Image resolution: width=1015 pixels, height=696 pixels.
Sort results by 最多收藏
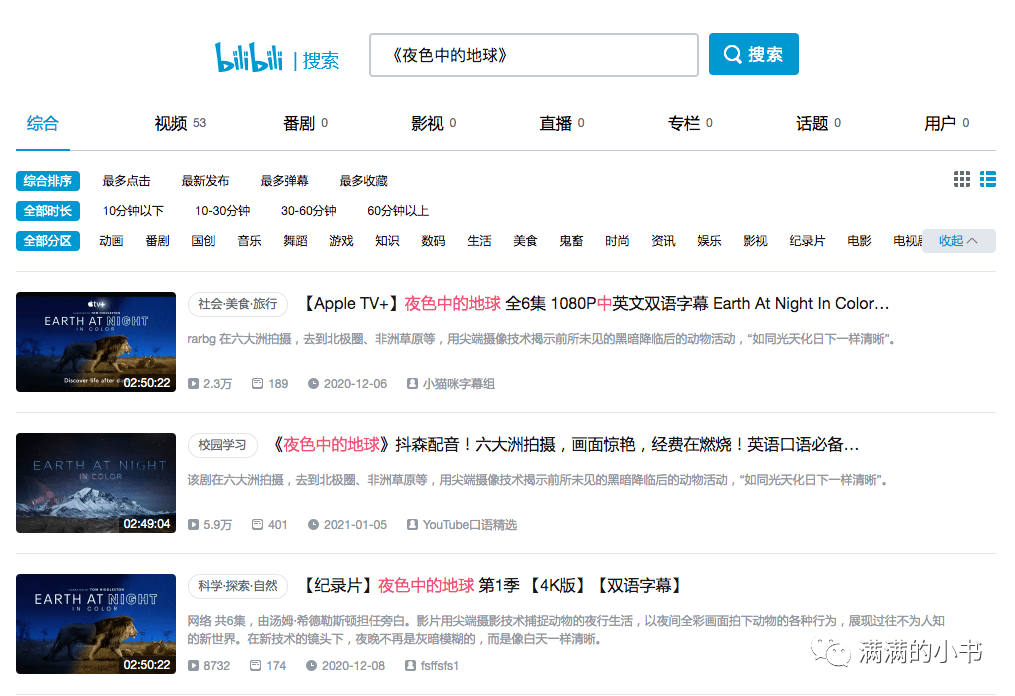pos(363,181)
